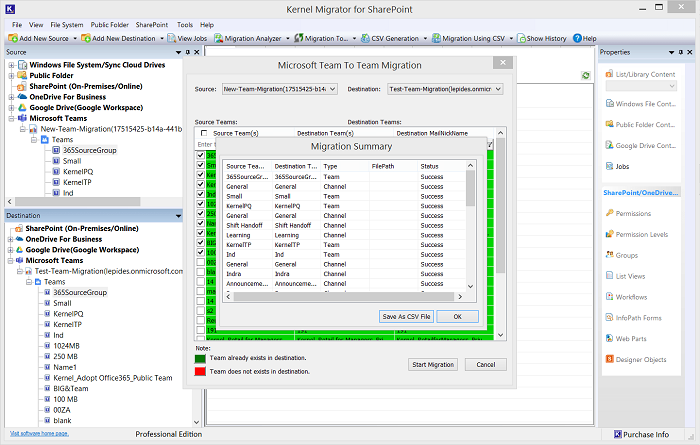Viewport: 700px width, 445px height.
Task: Launch the Migration Analyzer tool
Action: click(247, 38)
